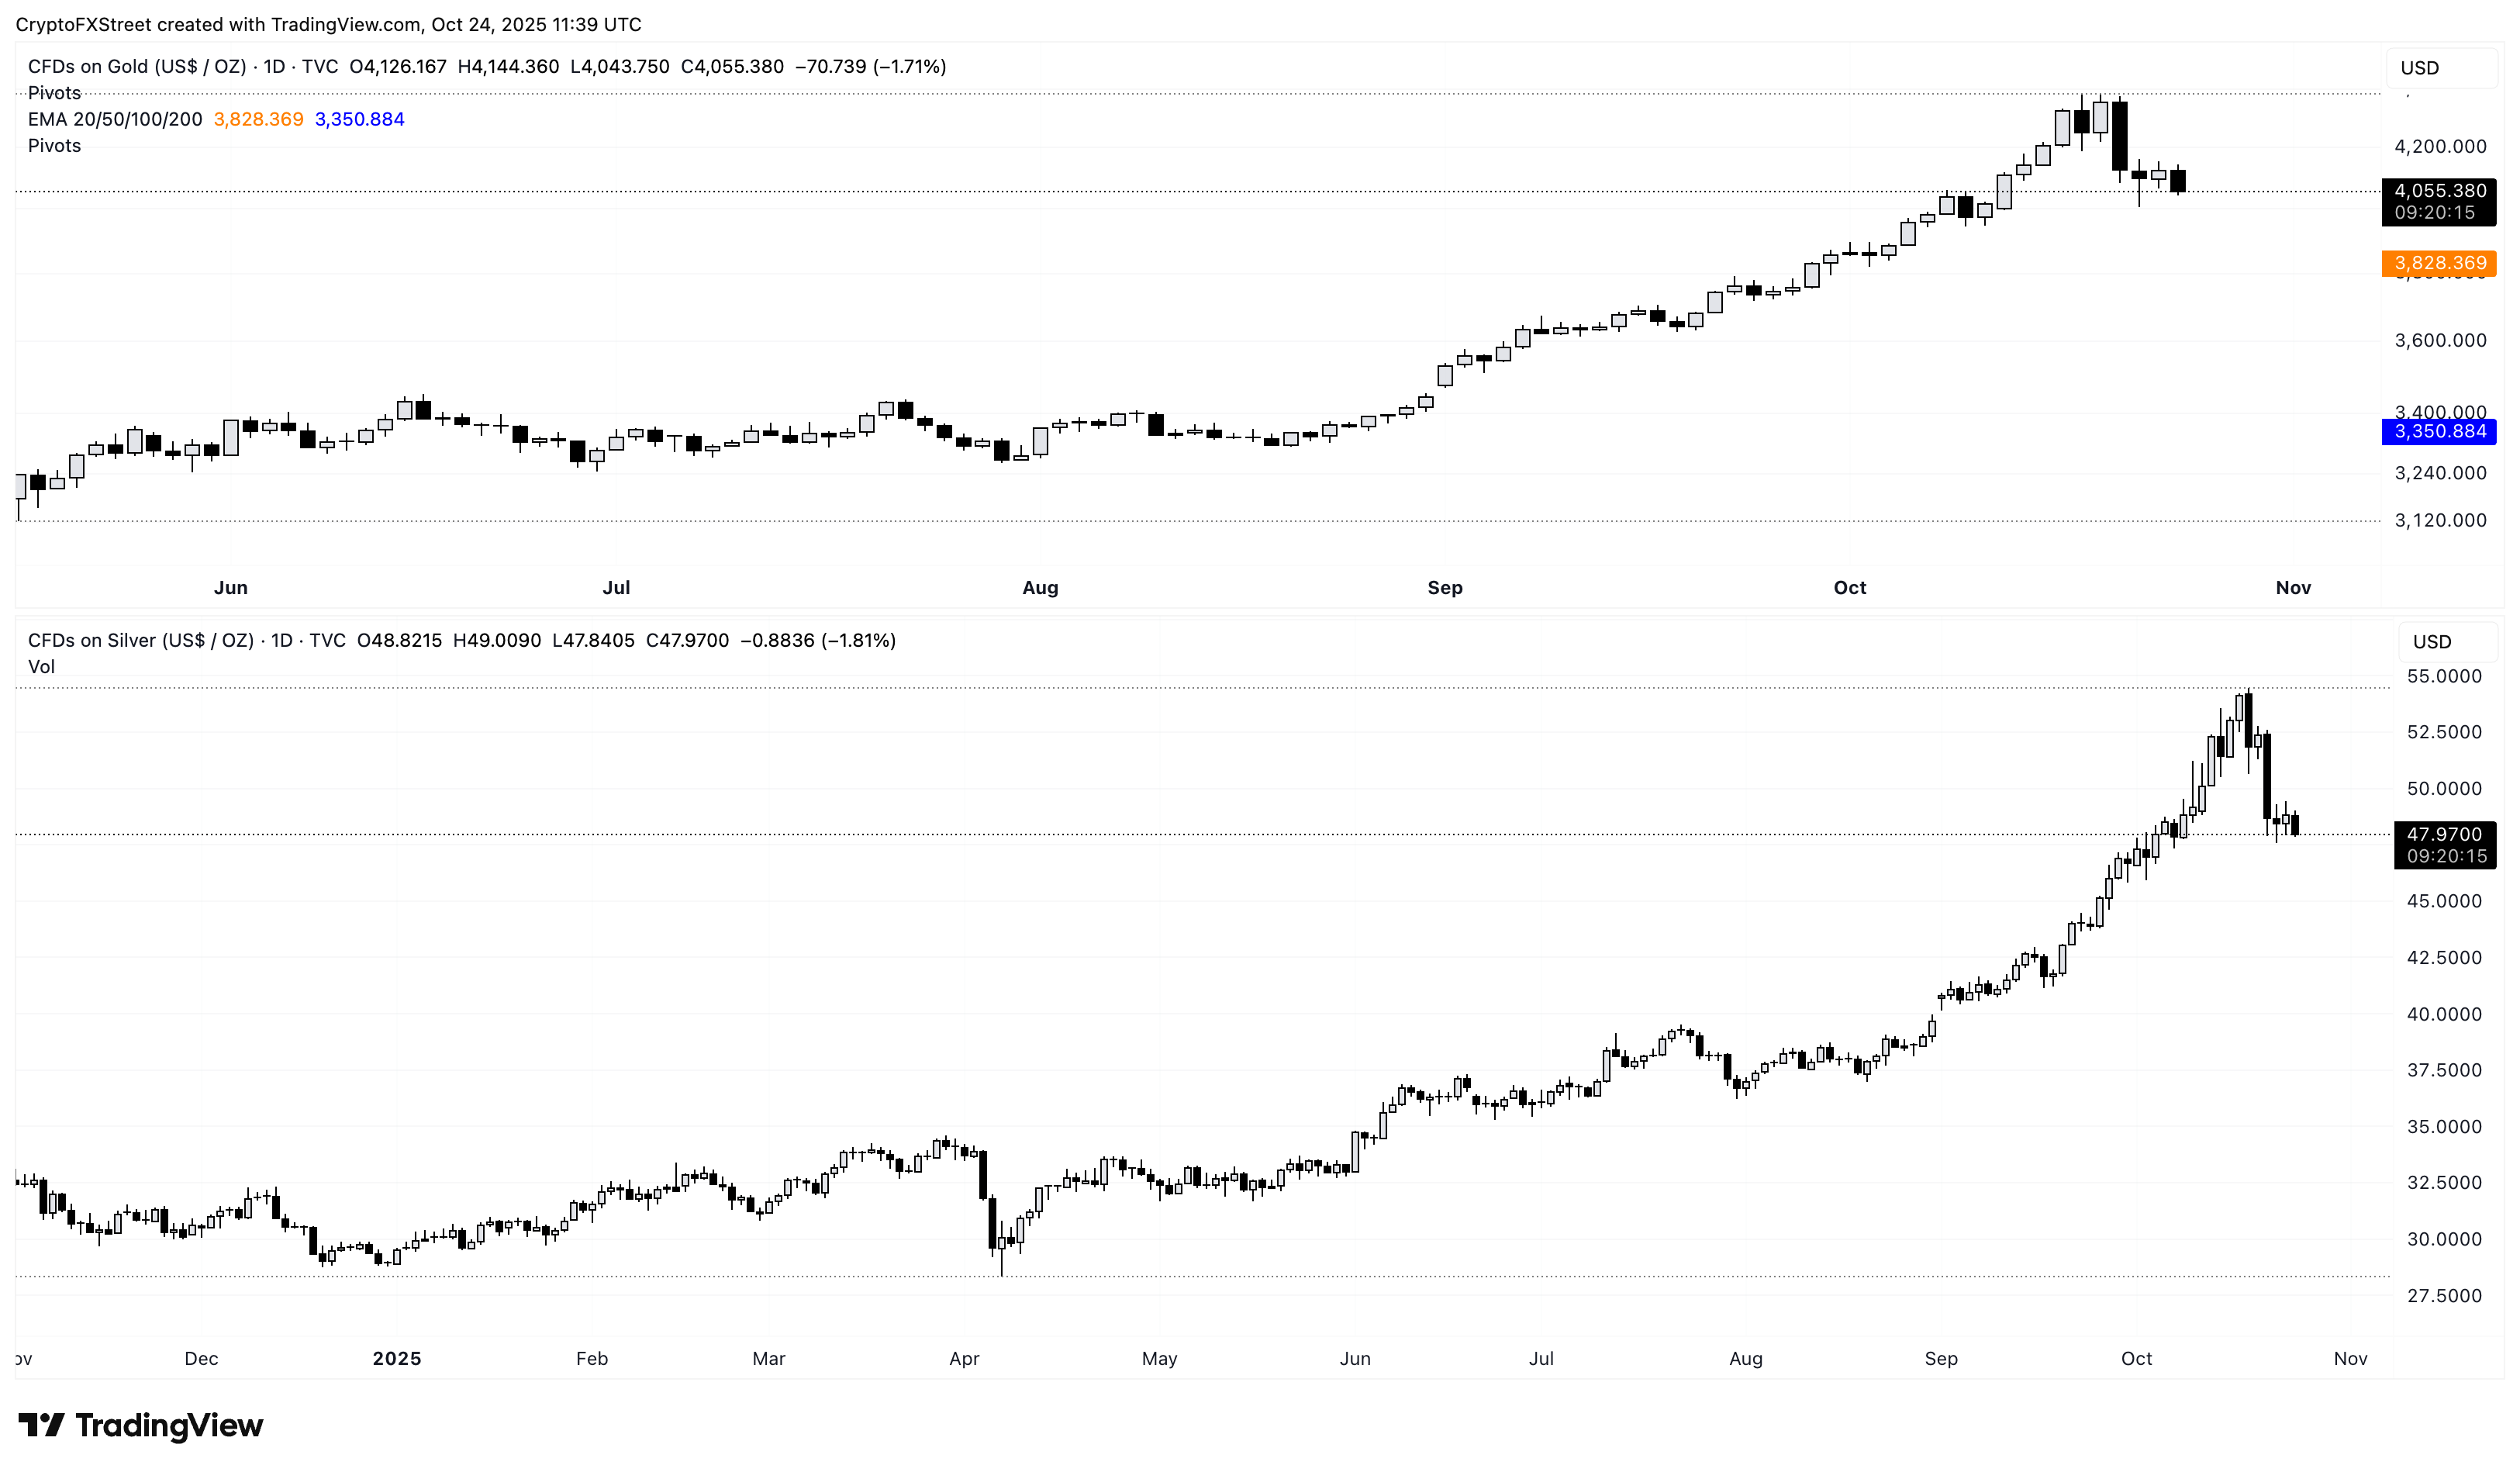
Task: Click the Pivots label below the EMA legend
Action: coord(54,146)
